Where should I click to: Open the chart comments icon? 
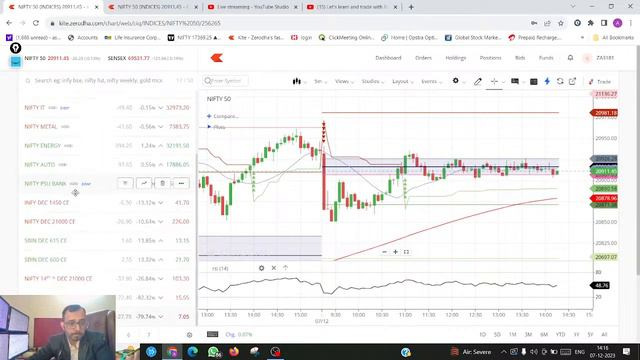(x=515, y=81)
